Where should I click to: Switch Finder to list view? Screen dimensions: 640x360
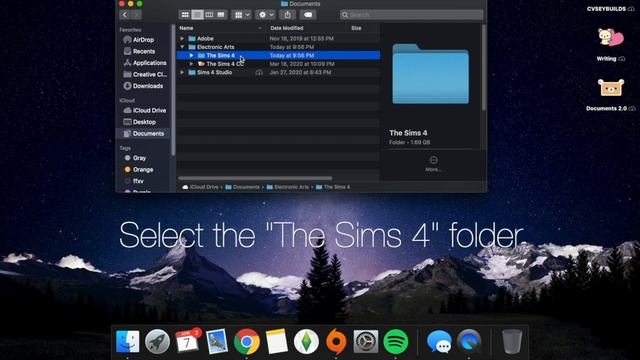click(197, 15)
